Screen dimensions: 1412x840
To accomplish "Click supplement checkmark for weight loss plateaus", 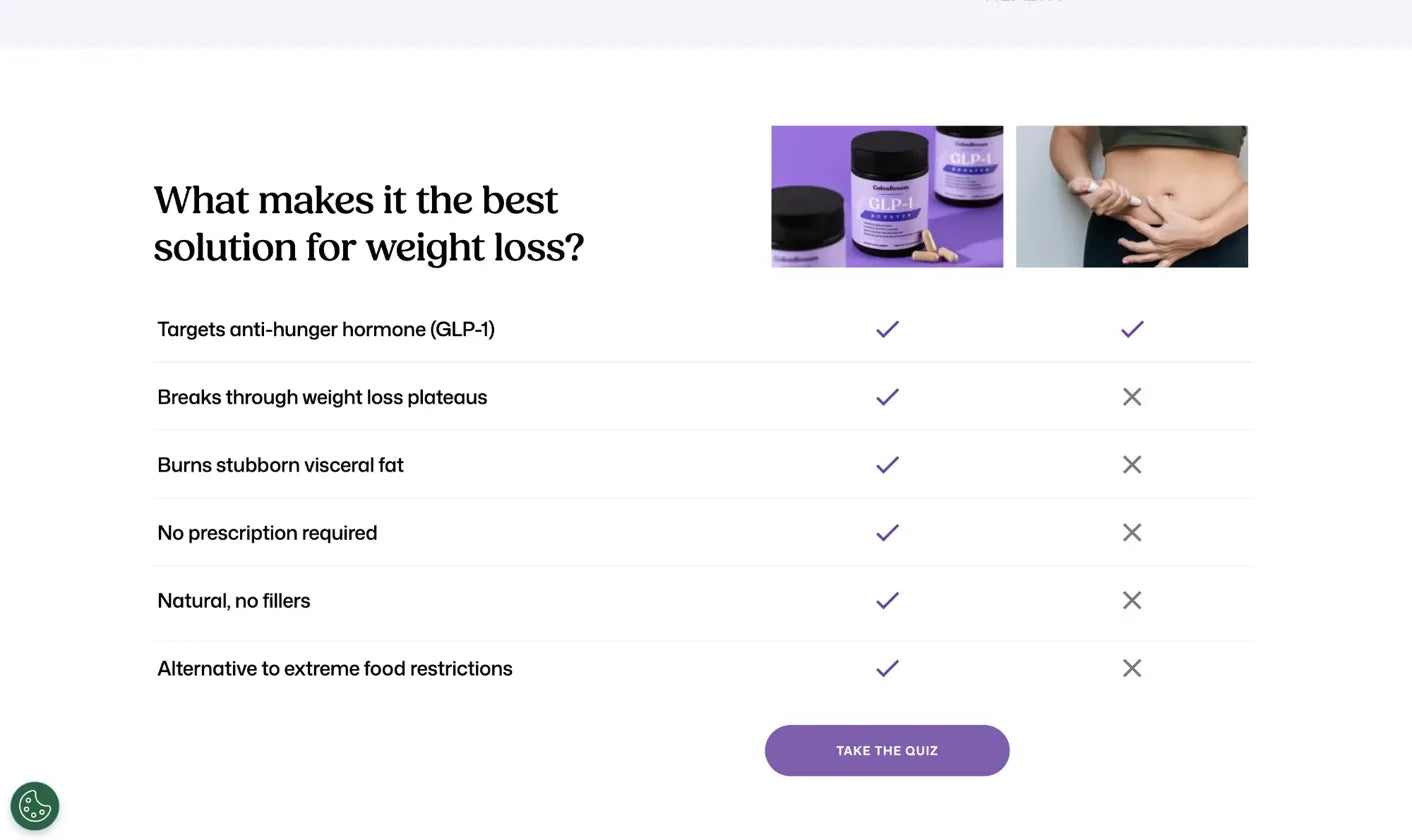I will click(x=887, y=397).
